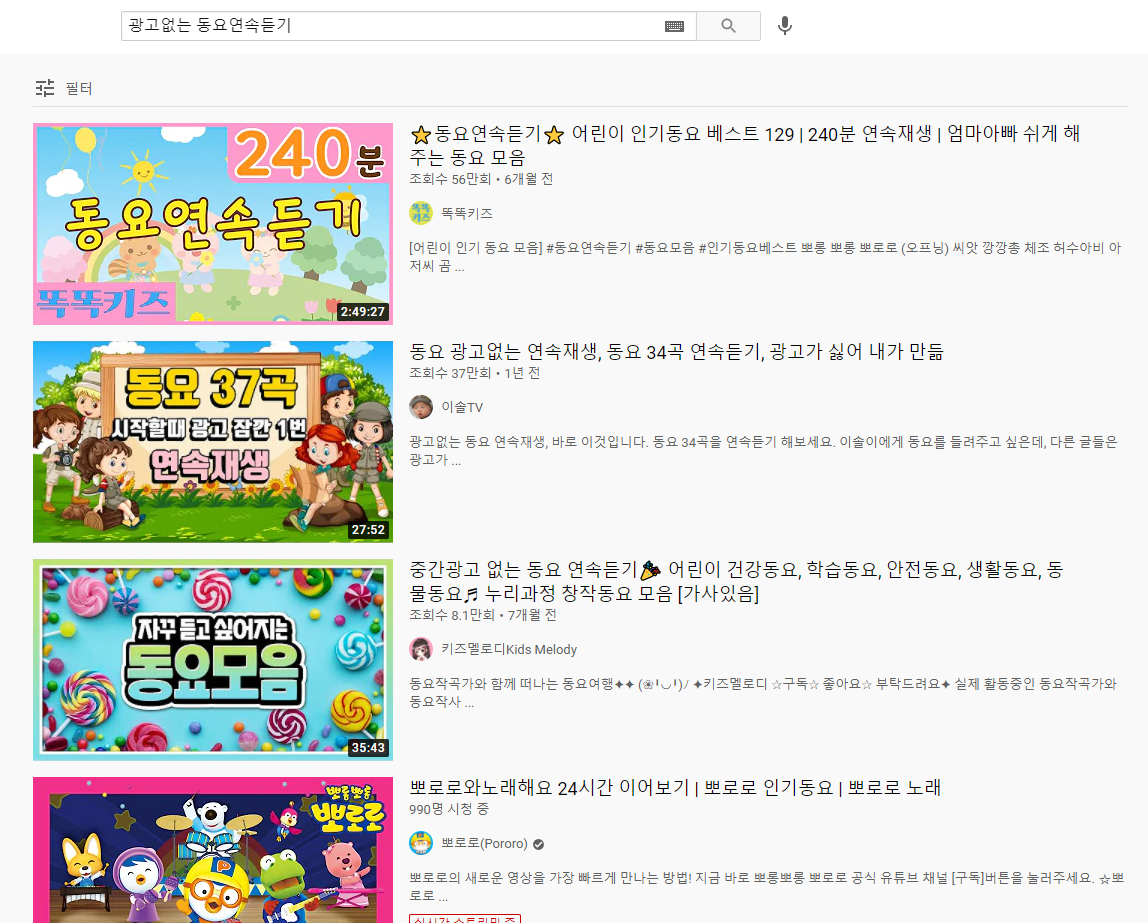Click the description starting 광고없는 동요 연속재생, 바로
Image resolution: width=1148 pixels, height=923 pixels.
[x=764, y=451]
